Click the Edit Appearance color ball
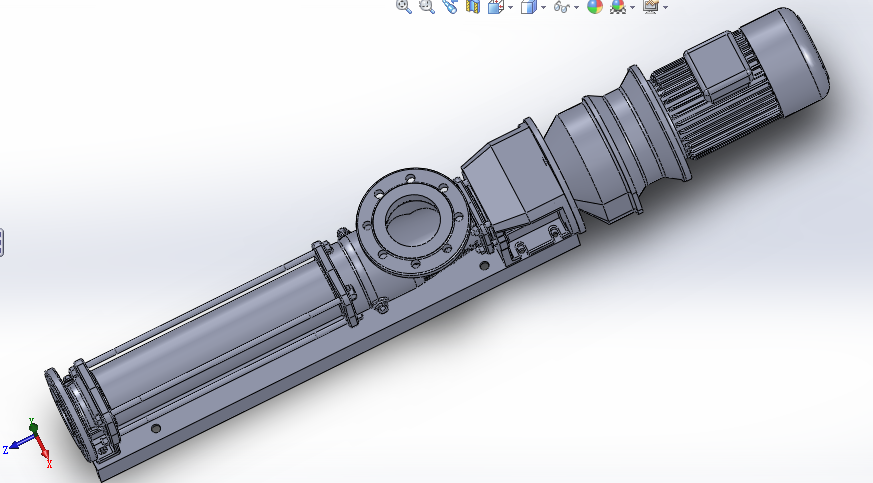Image resolution: width=873 pixels, height=483 pixels. pyautogui.click(x=595, y=6)
